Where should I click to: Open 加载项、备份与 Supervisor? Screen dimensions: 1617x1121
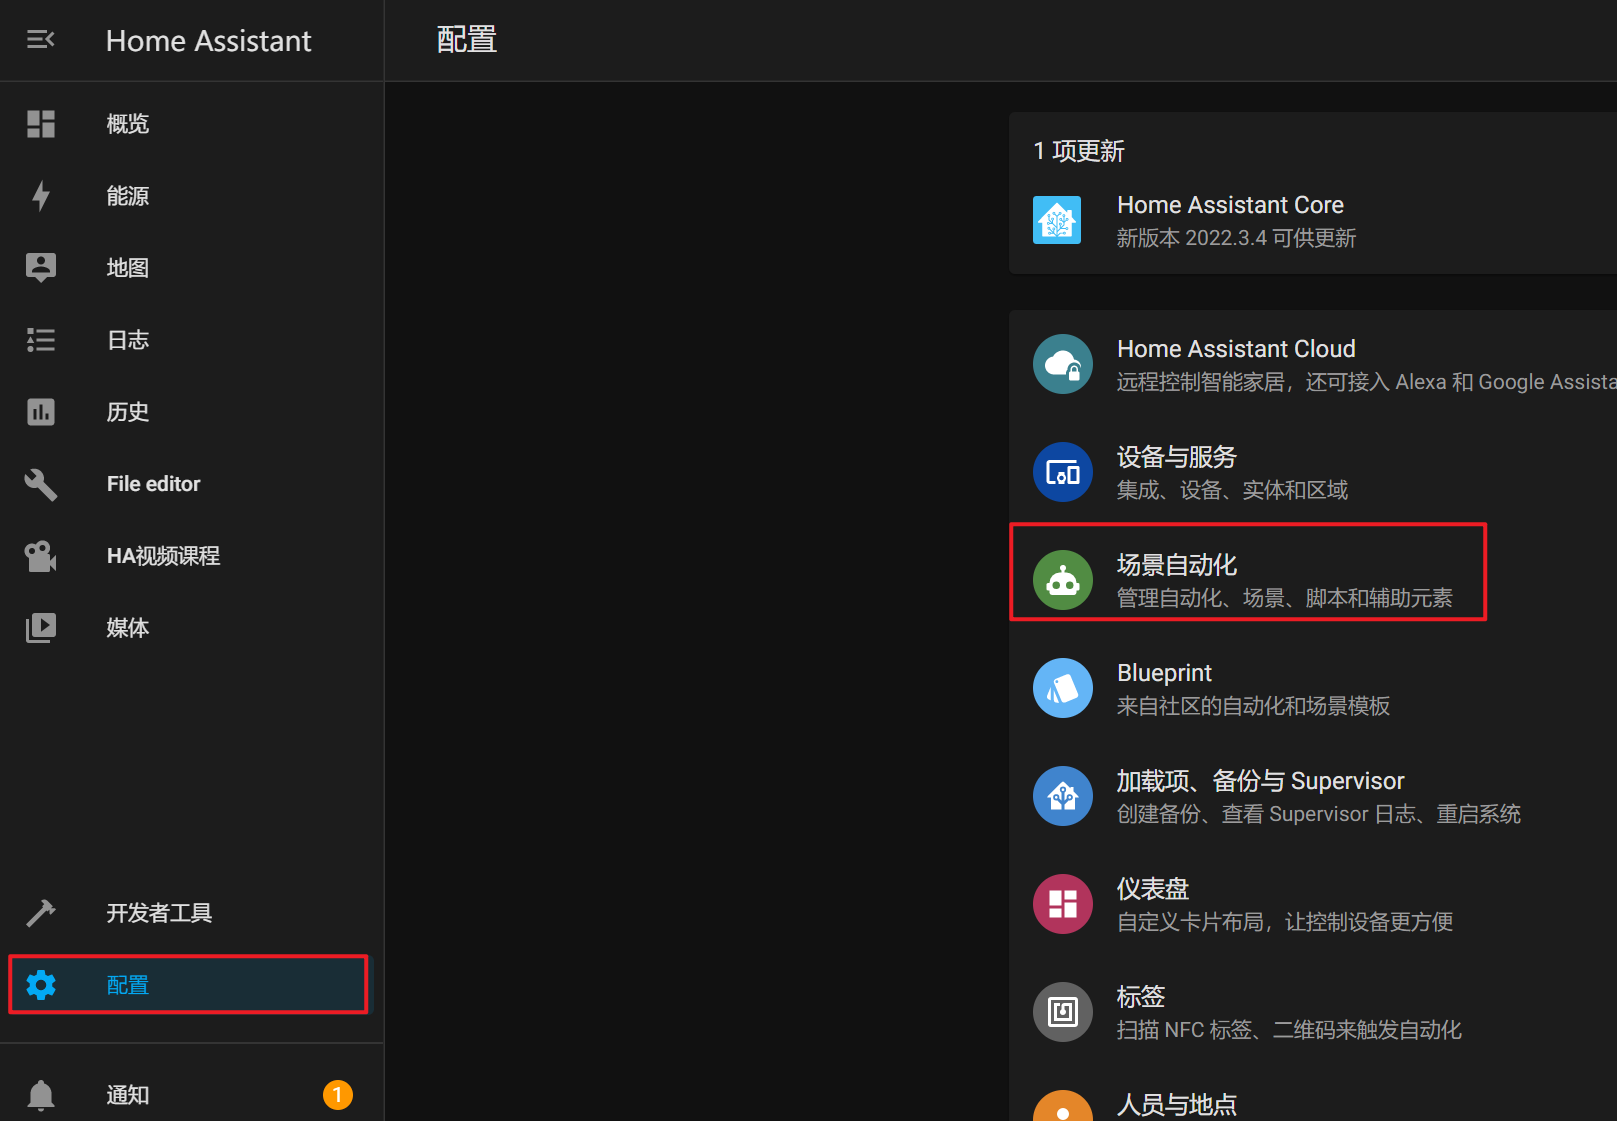click(1313, 796)
